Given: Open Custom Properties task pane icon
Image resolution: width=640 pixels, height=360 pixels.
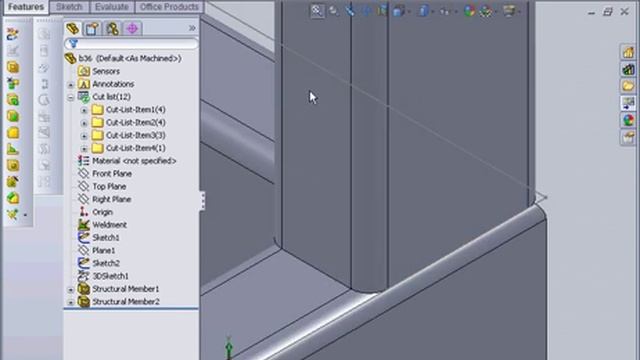Looking at the screenshot, I should click(x=628, y=137).
